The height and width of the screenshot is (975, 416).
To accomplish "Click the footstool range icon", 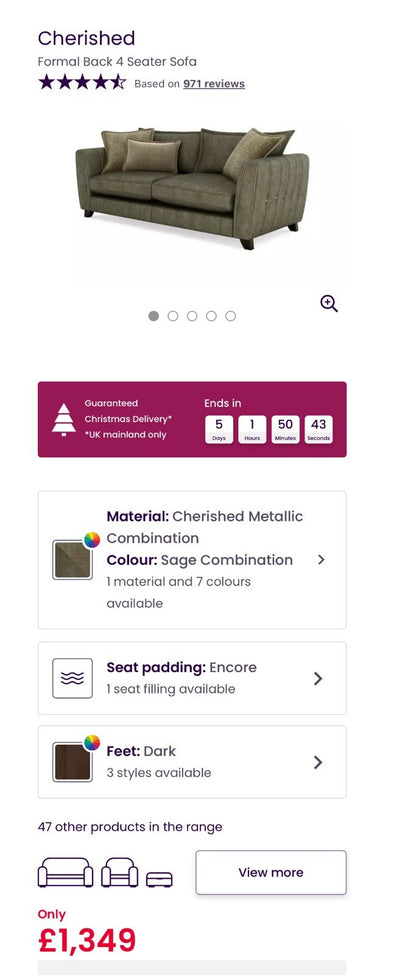I will [x=159, y=879].
